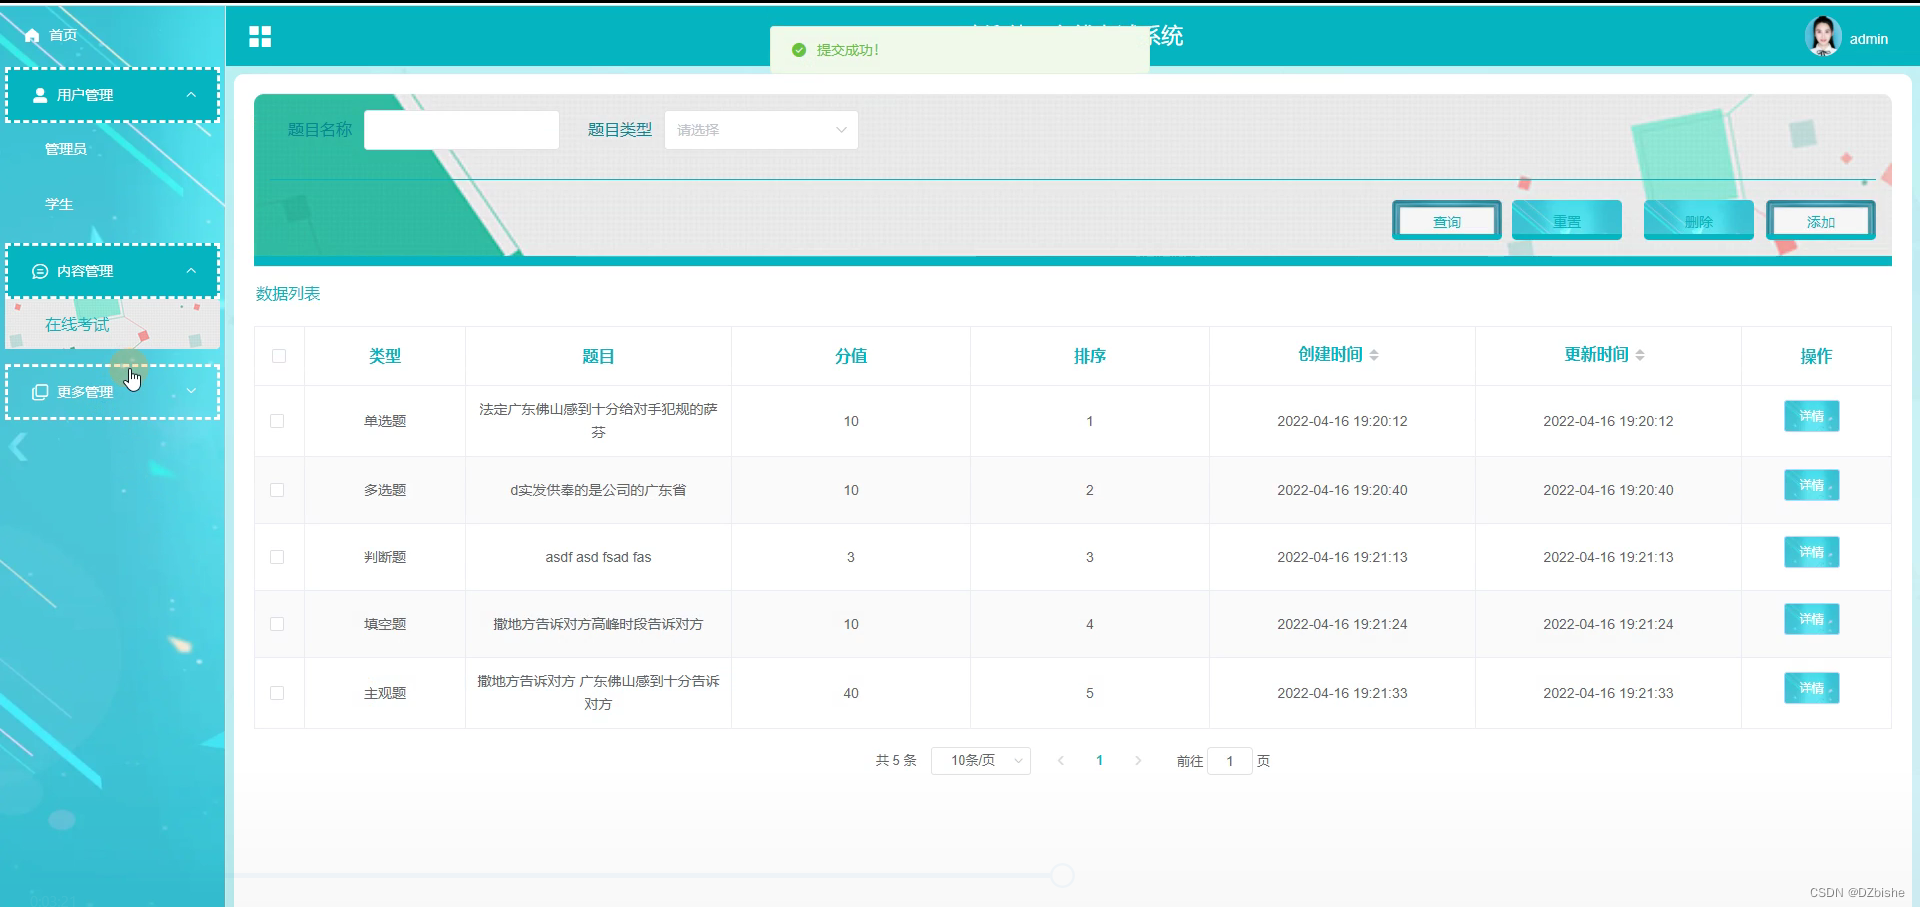
Task: Click the 2022-04-16 19:21:13 creation time
Action: pos(1342,557)
